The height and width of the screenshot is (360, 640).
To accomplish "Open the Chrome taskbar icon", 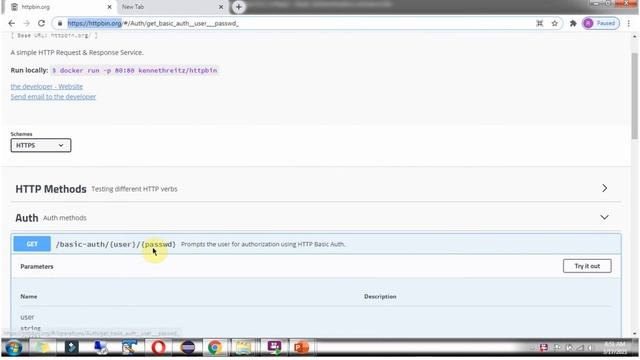I will coord(215,347).
